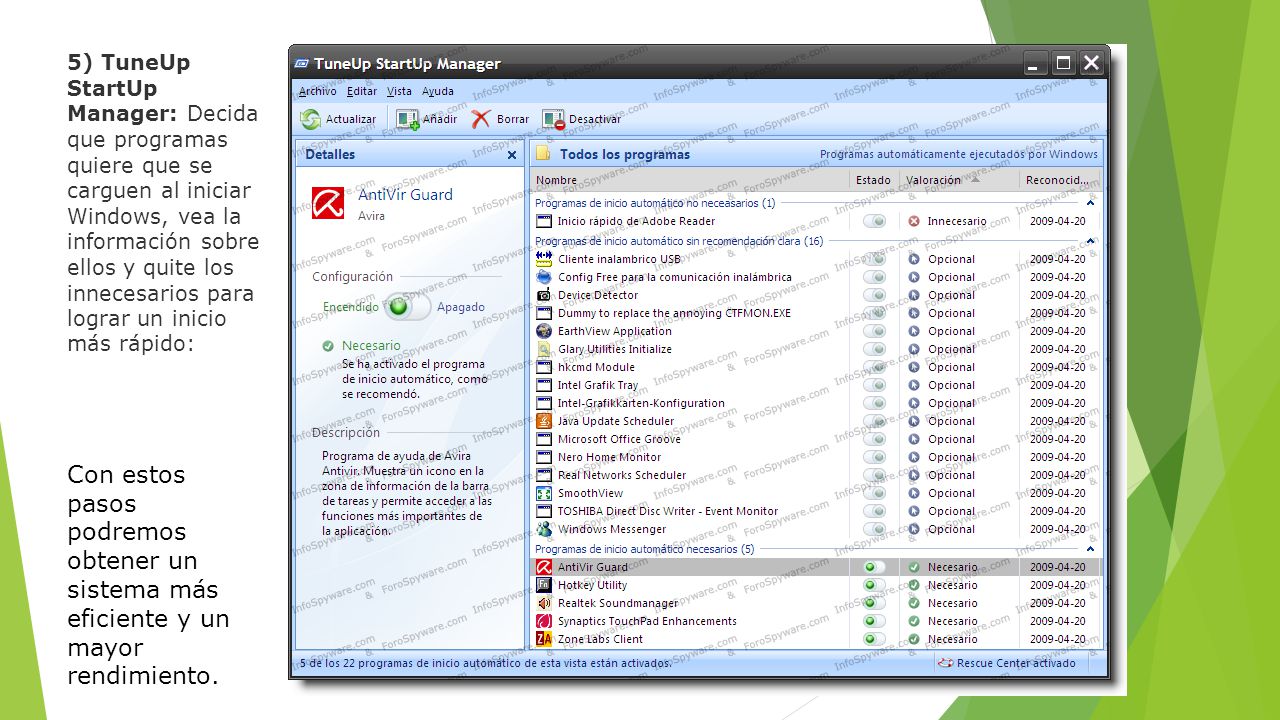
Task: Toggle state of Inicio rápido de Adobe Reader
Action: (x=875, y=221)
